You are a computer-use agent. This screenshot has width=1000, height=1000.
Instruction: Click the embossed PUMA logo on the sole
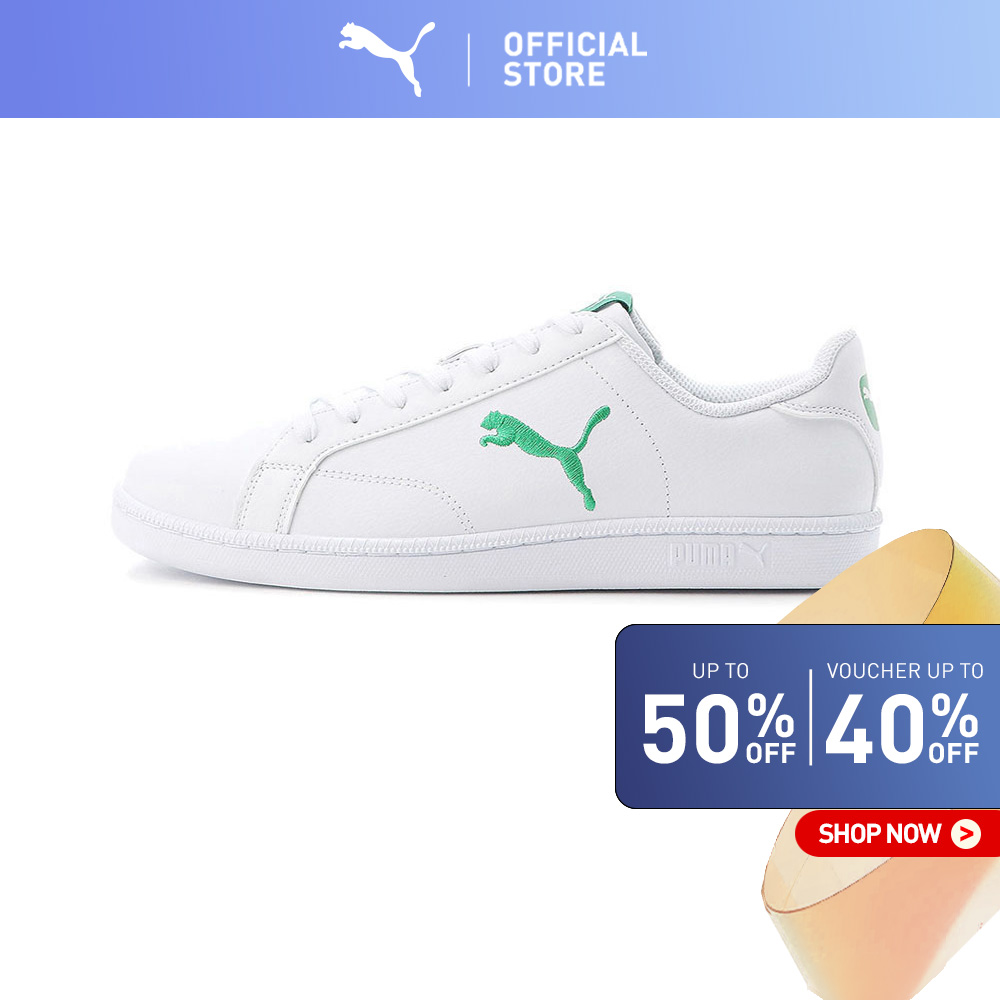[x=717, y=554]
